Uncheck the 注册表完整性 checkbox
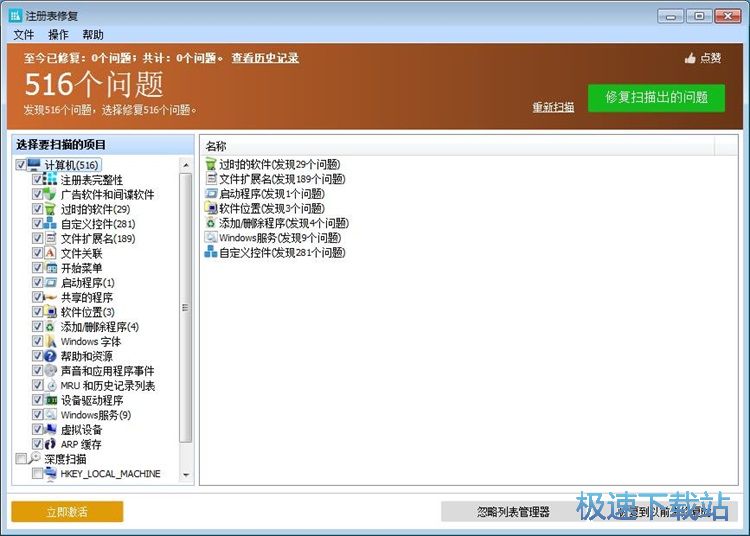The image size is (750, 536). point(37,179)
